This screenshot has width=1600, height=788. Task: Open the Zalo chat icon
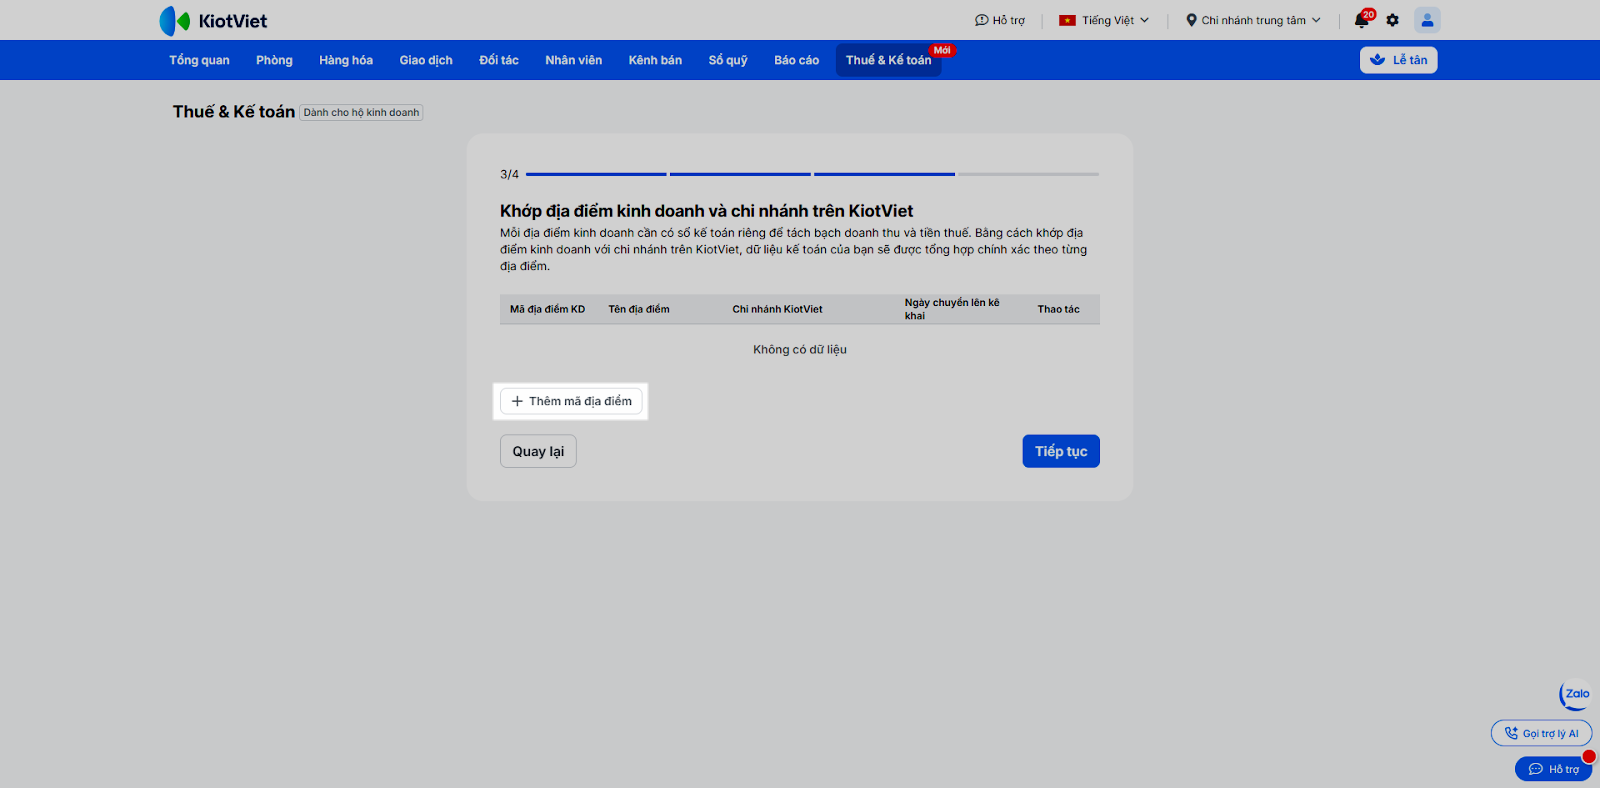coord(1576,694)
